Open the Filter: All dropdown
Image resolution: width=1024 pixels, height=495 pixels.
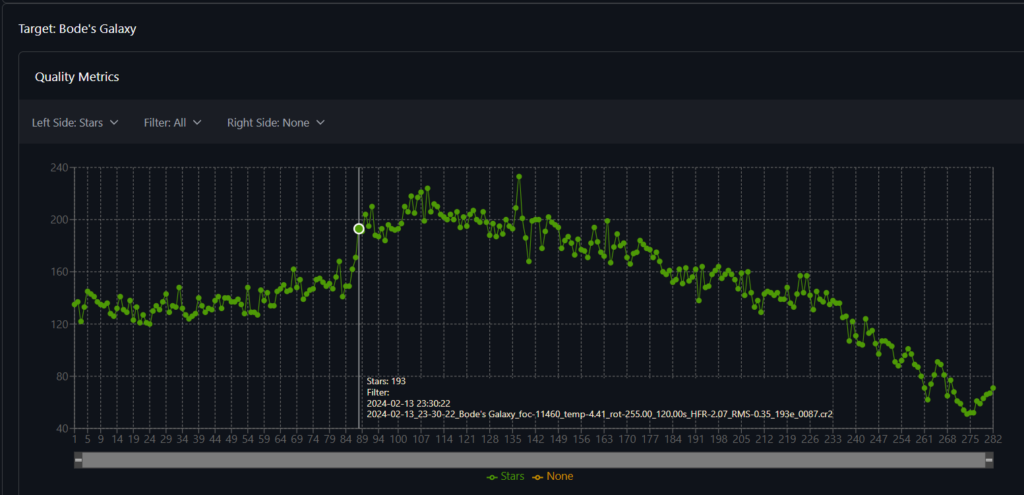pos(172,123)
